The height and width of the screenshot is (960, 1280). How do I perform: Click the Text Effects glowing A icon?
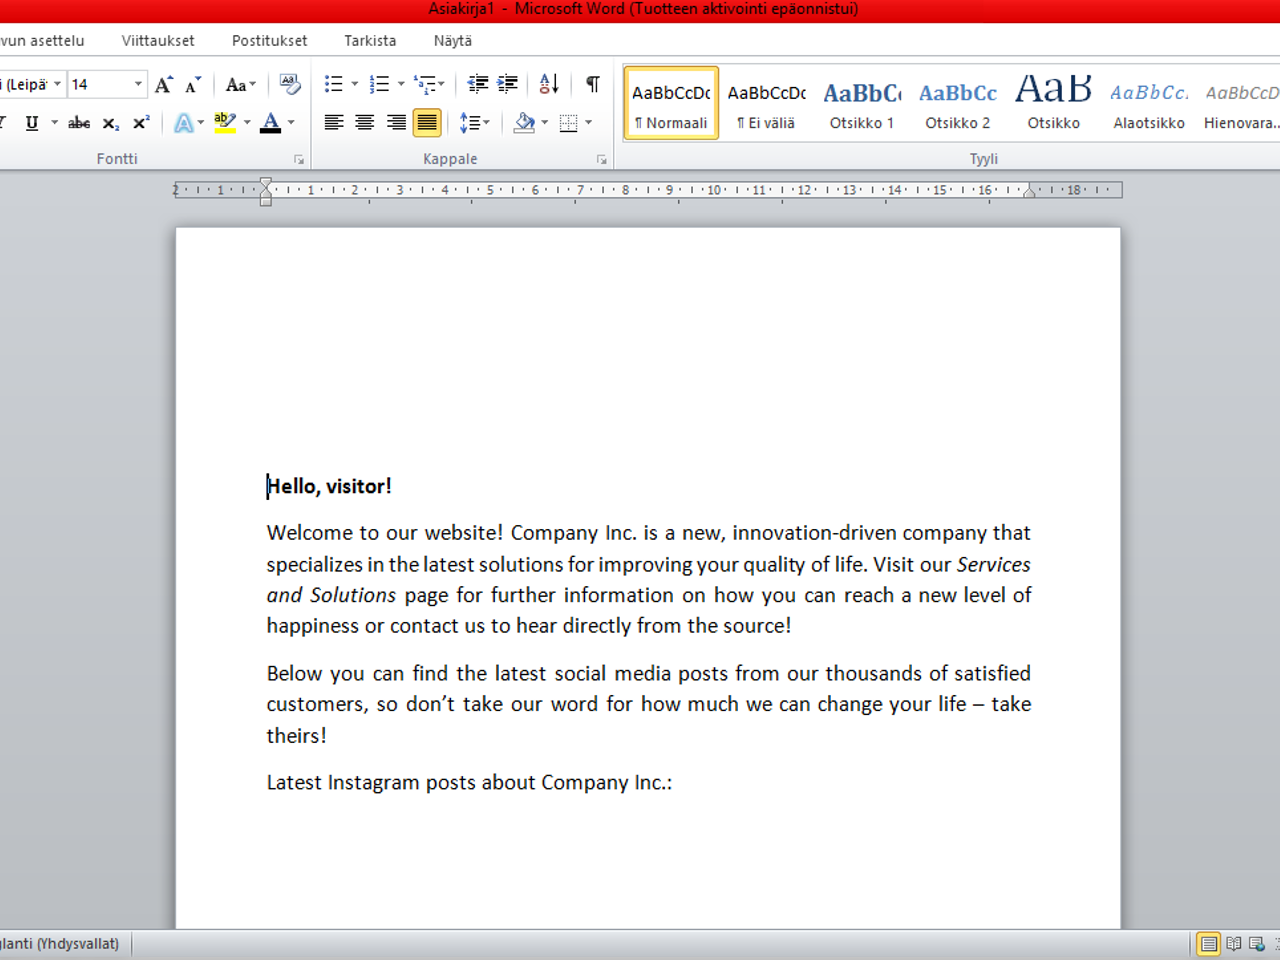[x=184, y=123]
